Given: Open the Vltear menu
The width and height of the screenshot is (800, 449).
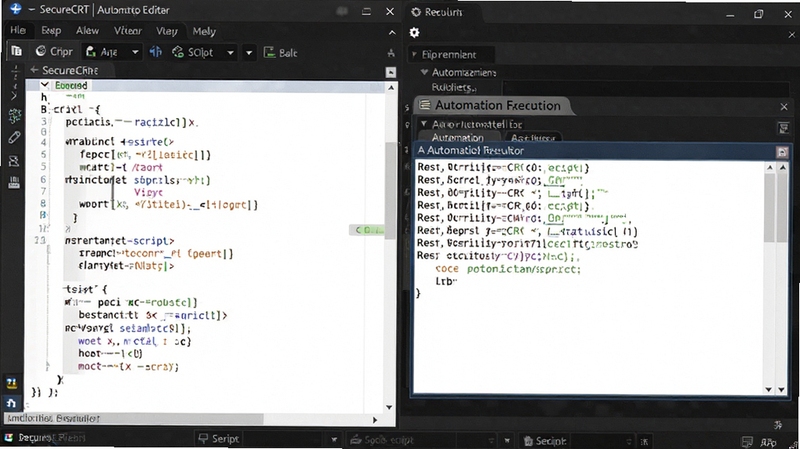Looking at the screenshot, I should [128, 31].
